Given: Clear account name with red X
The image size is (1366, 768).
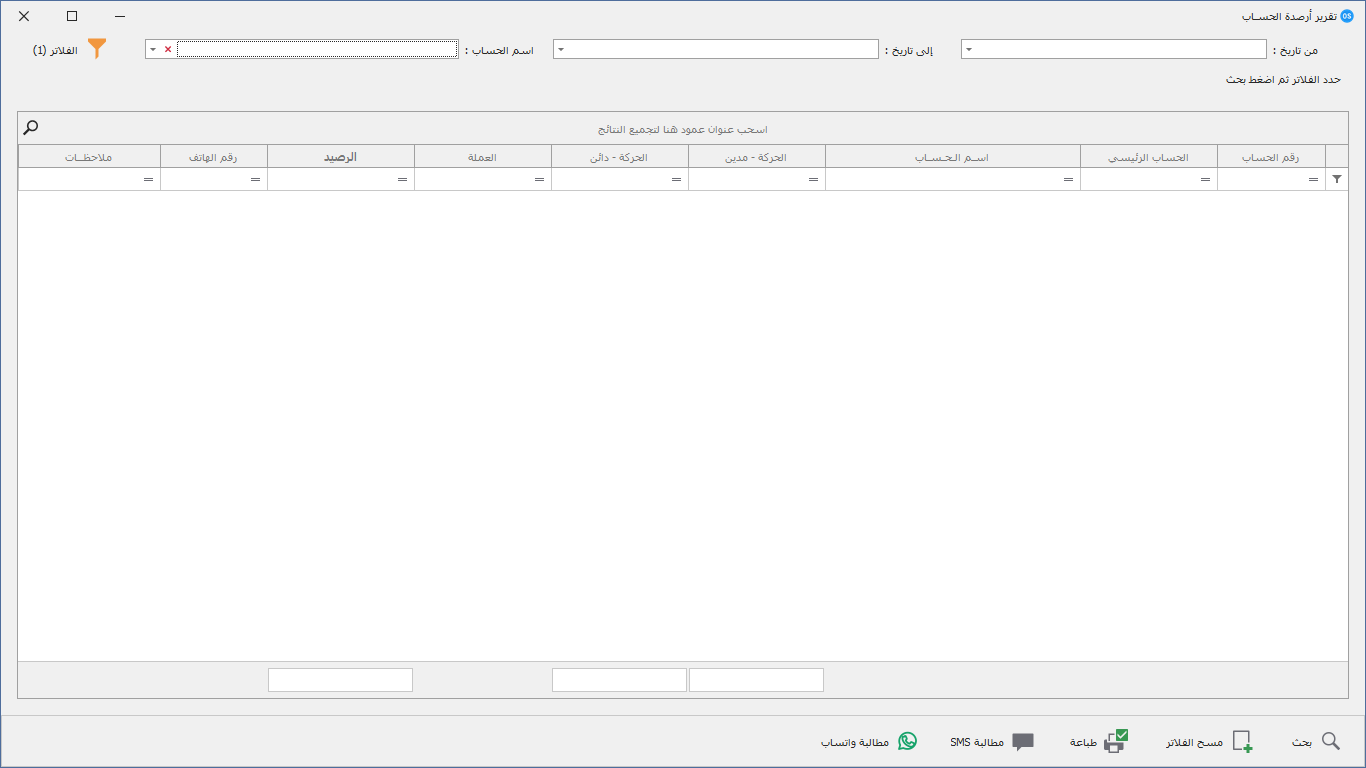Looking at the screenshot, I should pyautogui.click(x=168, y=49).
